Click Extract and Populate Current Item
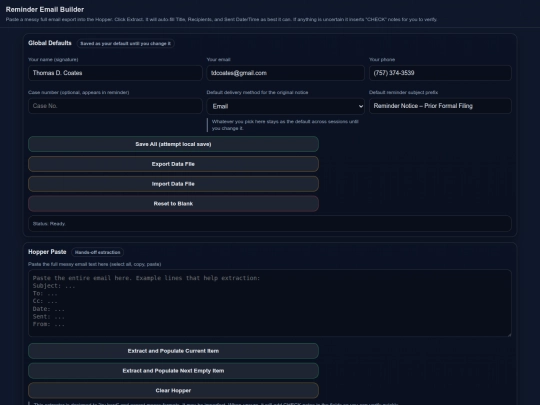Viewport: 540px width, 405px height. [173, 351]
